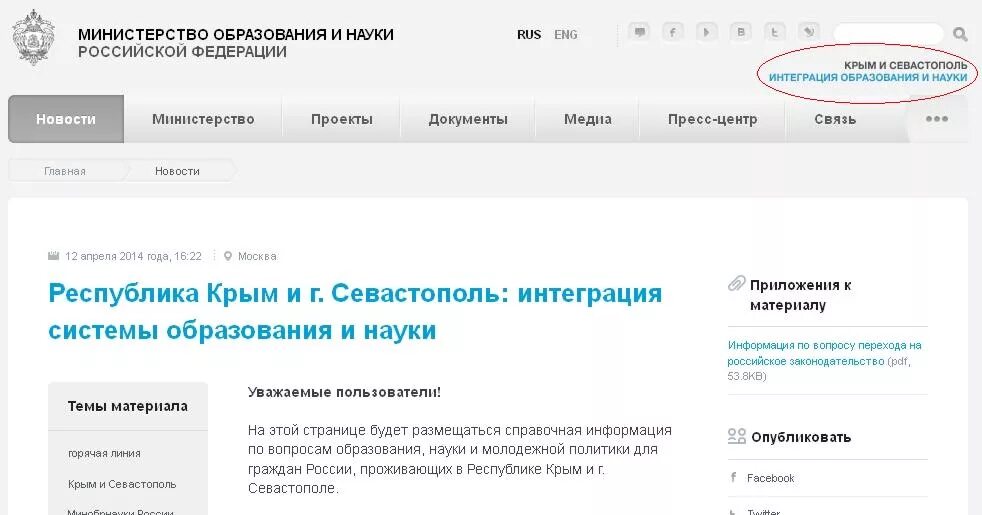This screenshot has height=515, width=982.
Task: Open the VKontakte 'B' icon in header
Action: (x=741, y=32)
